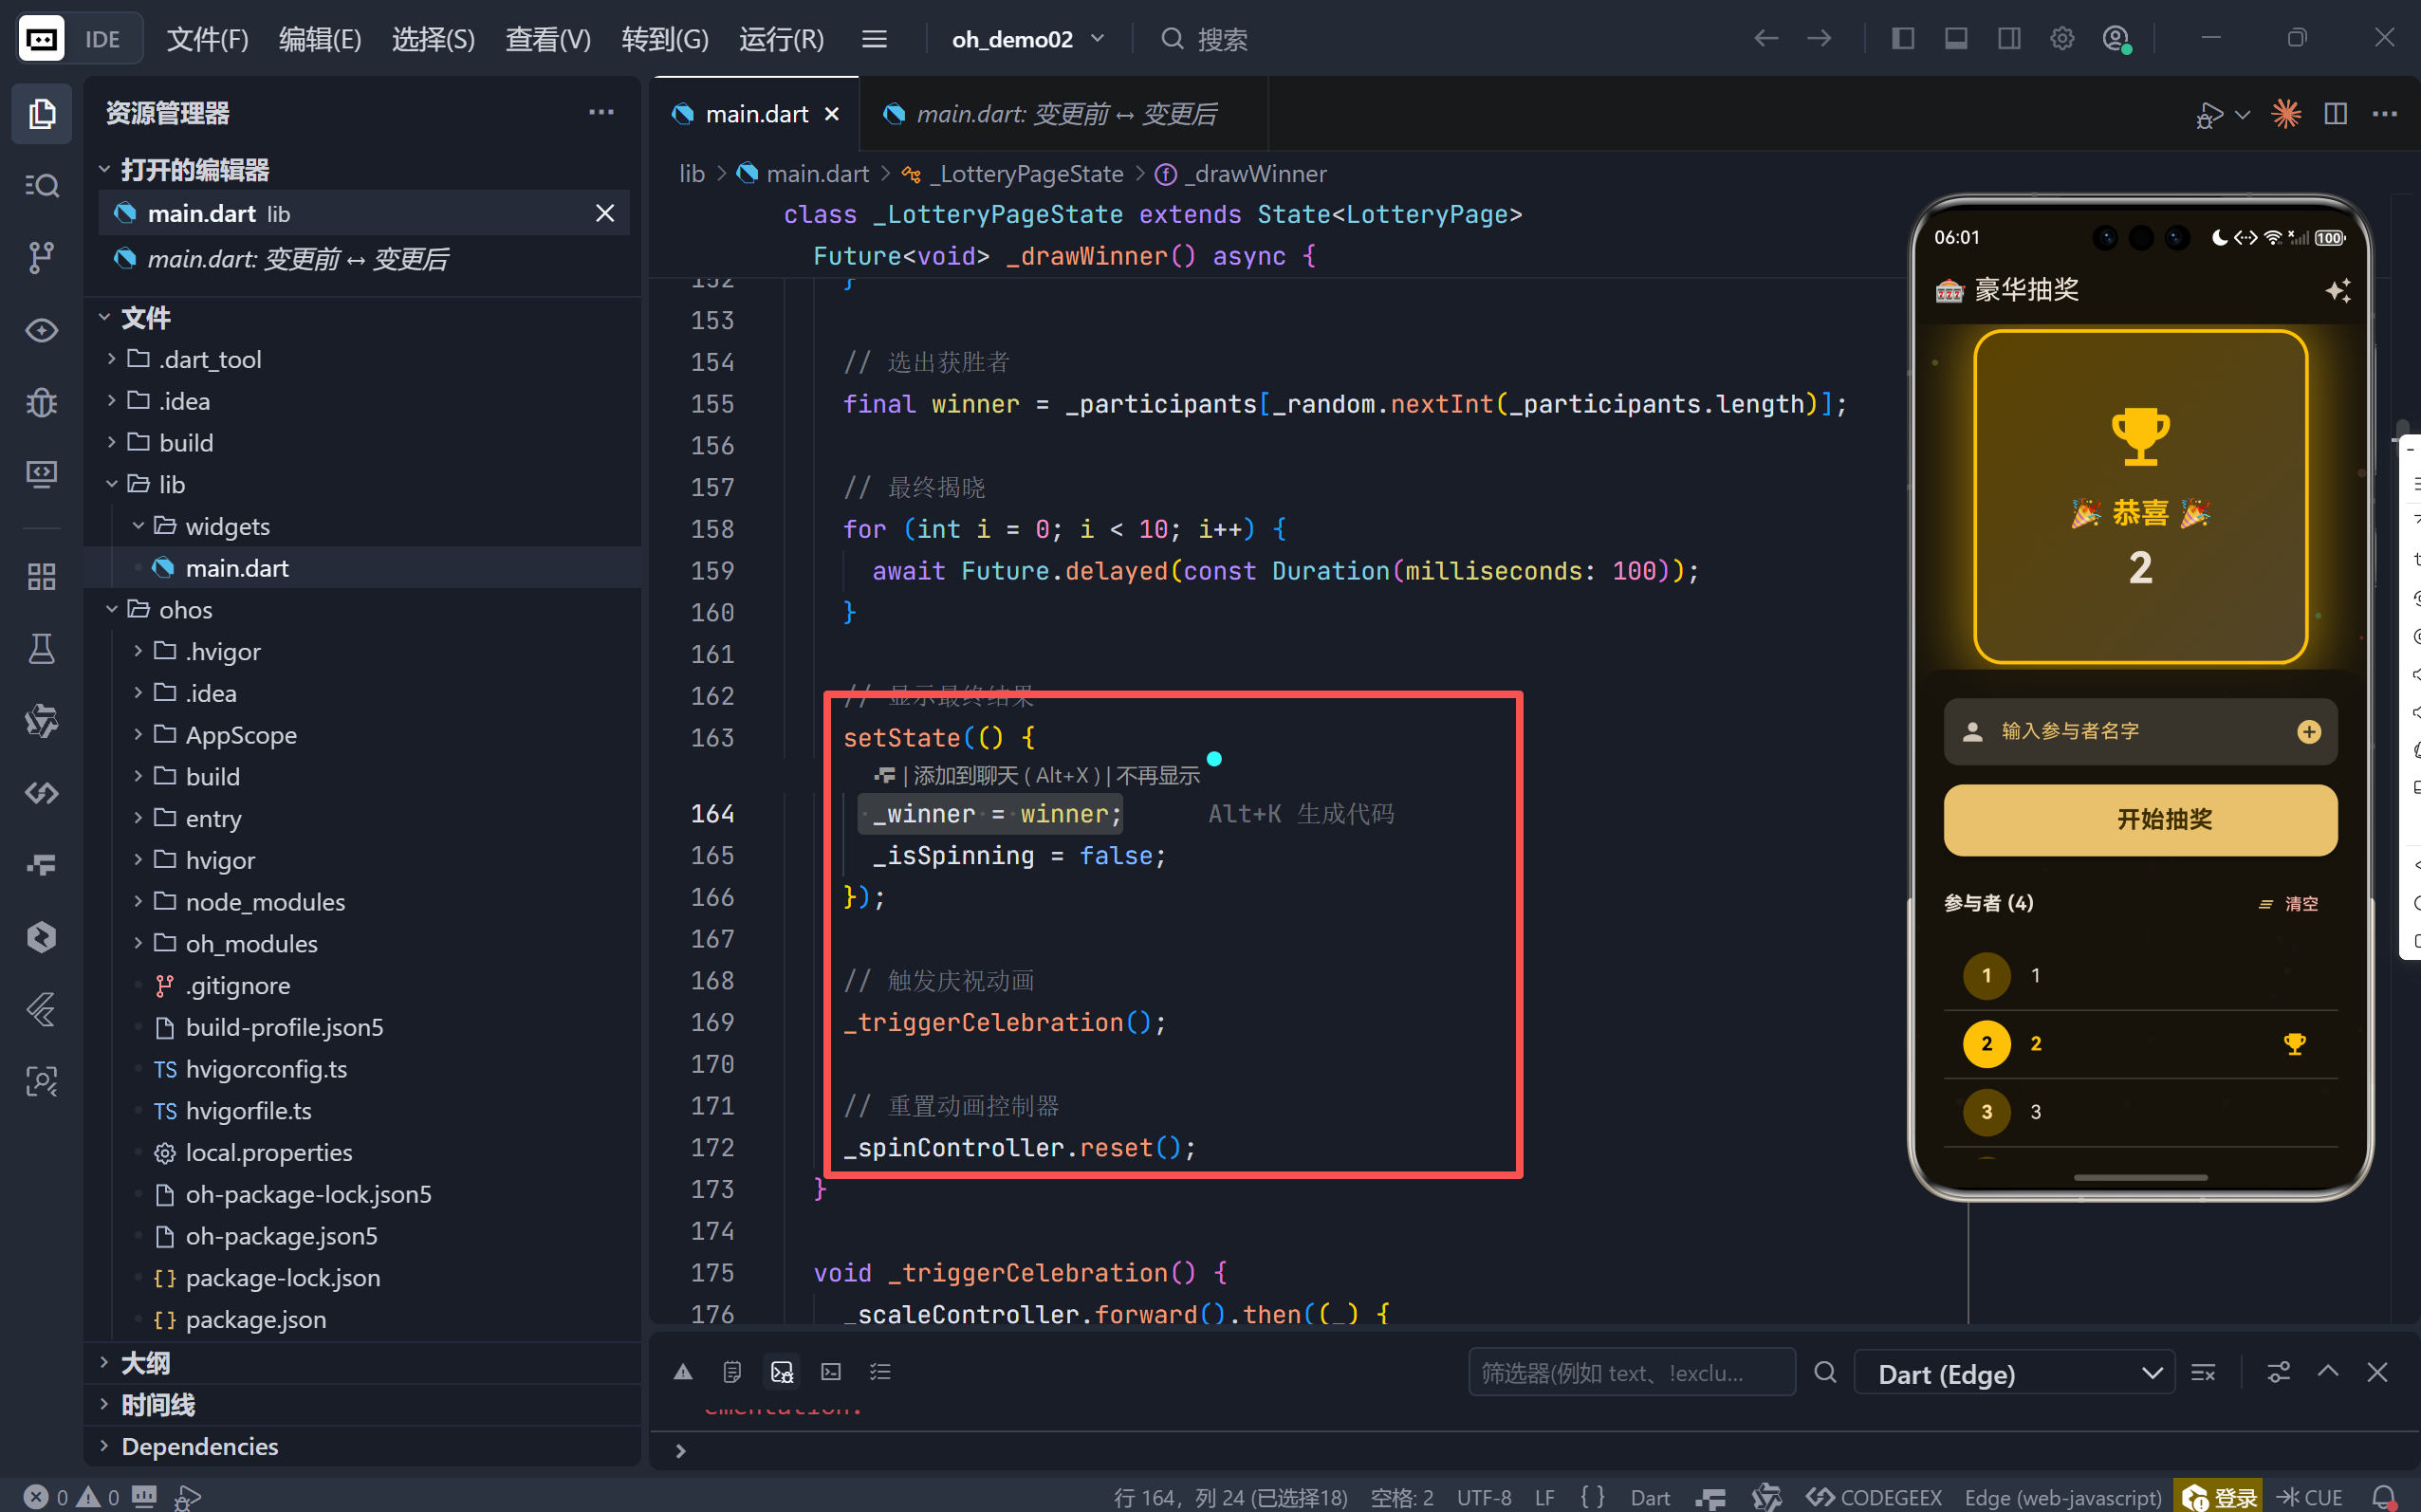
Task: Open the search activity bar icon
Action: coord(41,186)
